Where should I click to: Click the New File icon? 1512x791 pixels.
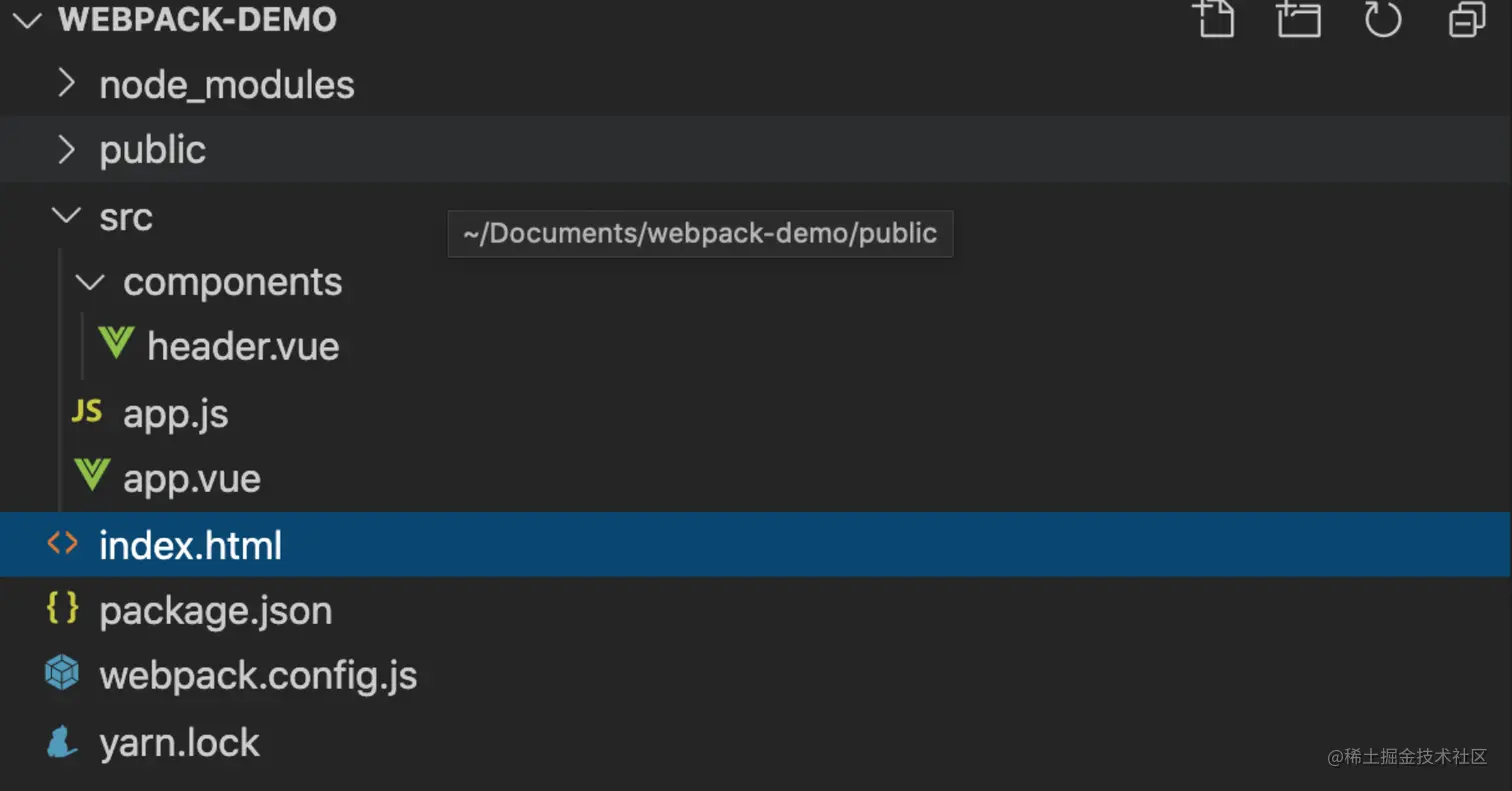click(1215, 19)
